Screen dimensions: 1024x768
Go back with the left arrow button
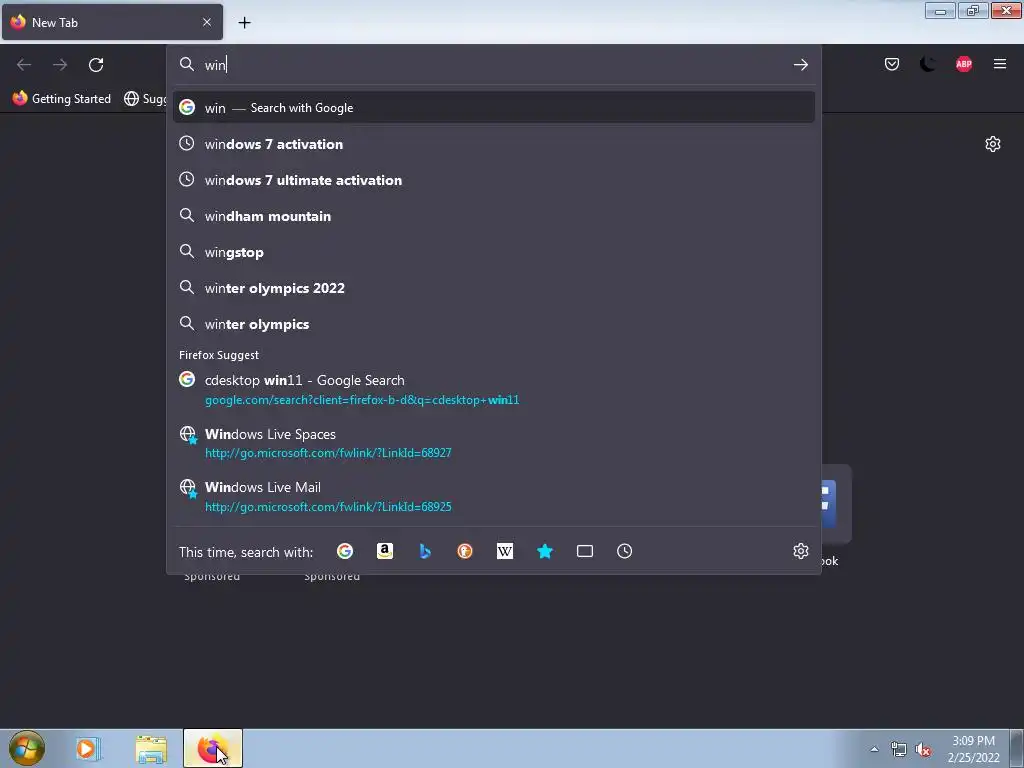pos(24,65)
